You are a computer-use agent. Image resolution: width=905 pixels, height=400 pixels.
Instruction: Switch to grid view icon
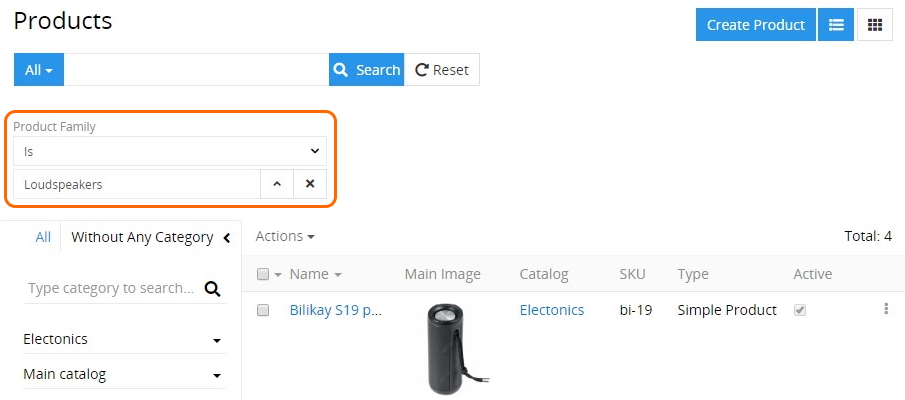[x=874, y=25]
